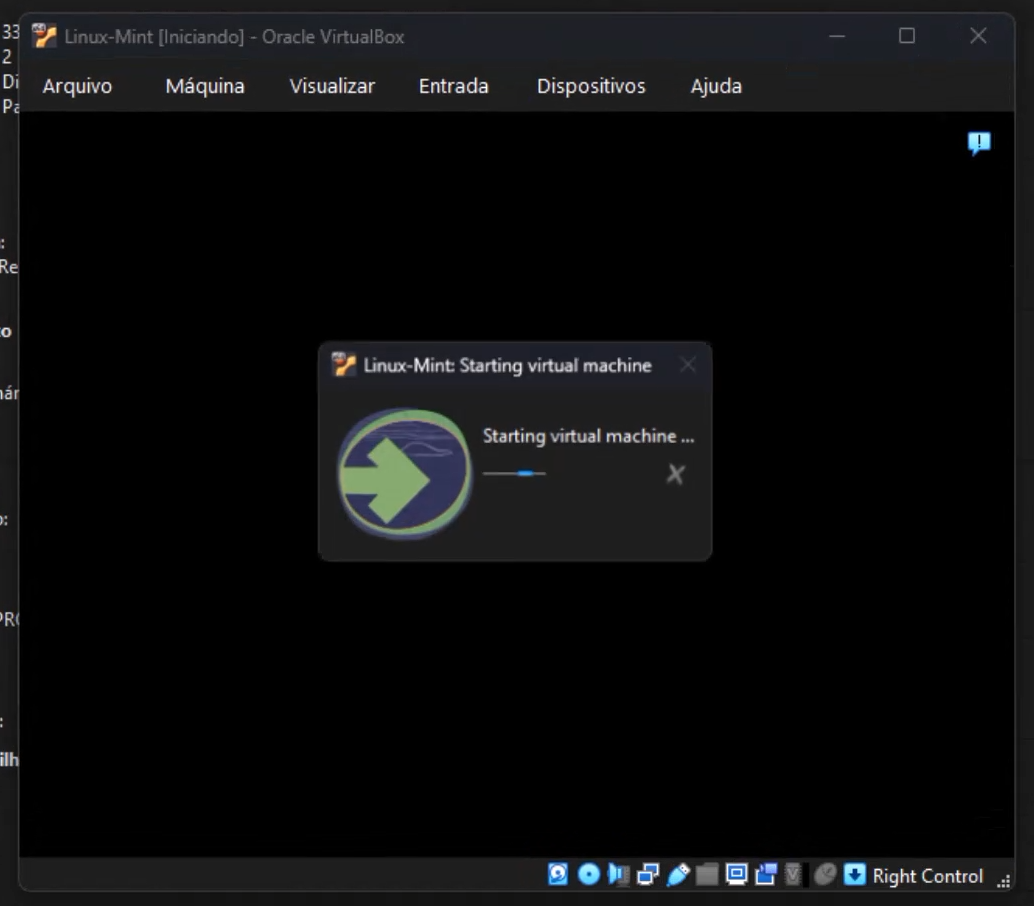Close the Starting virtual machine dialog

pos(688,365)
